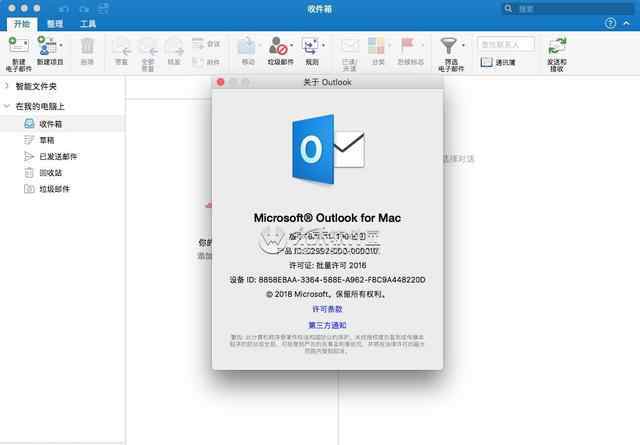Click the Meeting (会议) ribbon item
The image size is (640, 445).
206,44
